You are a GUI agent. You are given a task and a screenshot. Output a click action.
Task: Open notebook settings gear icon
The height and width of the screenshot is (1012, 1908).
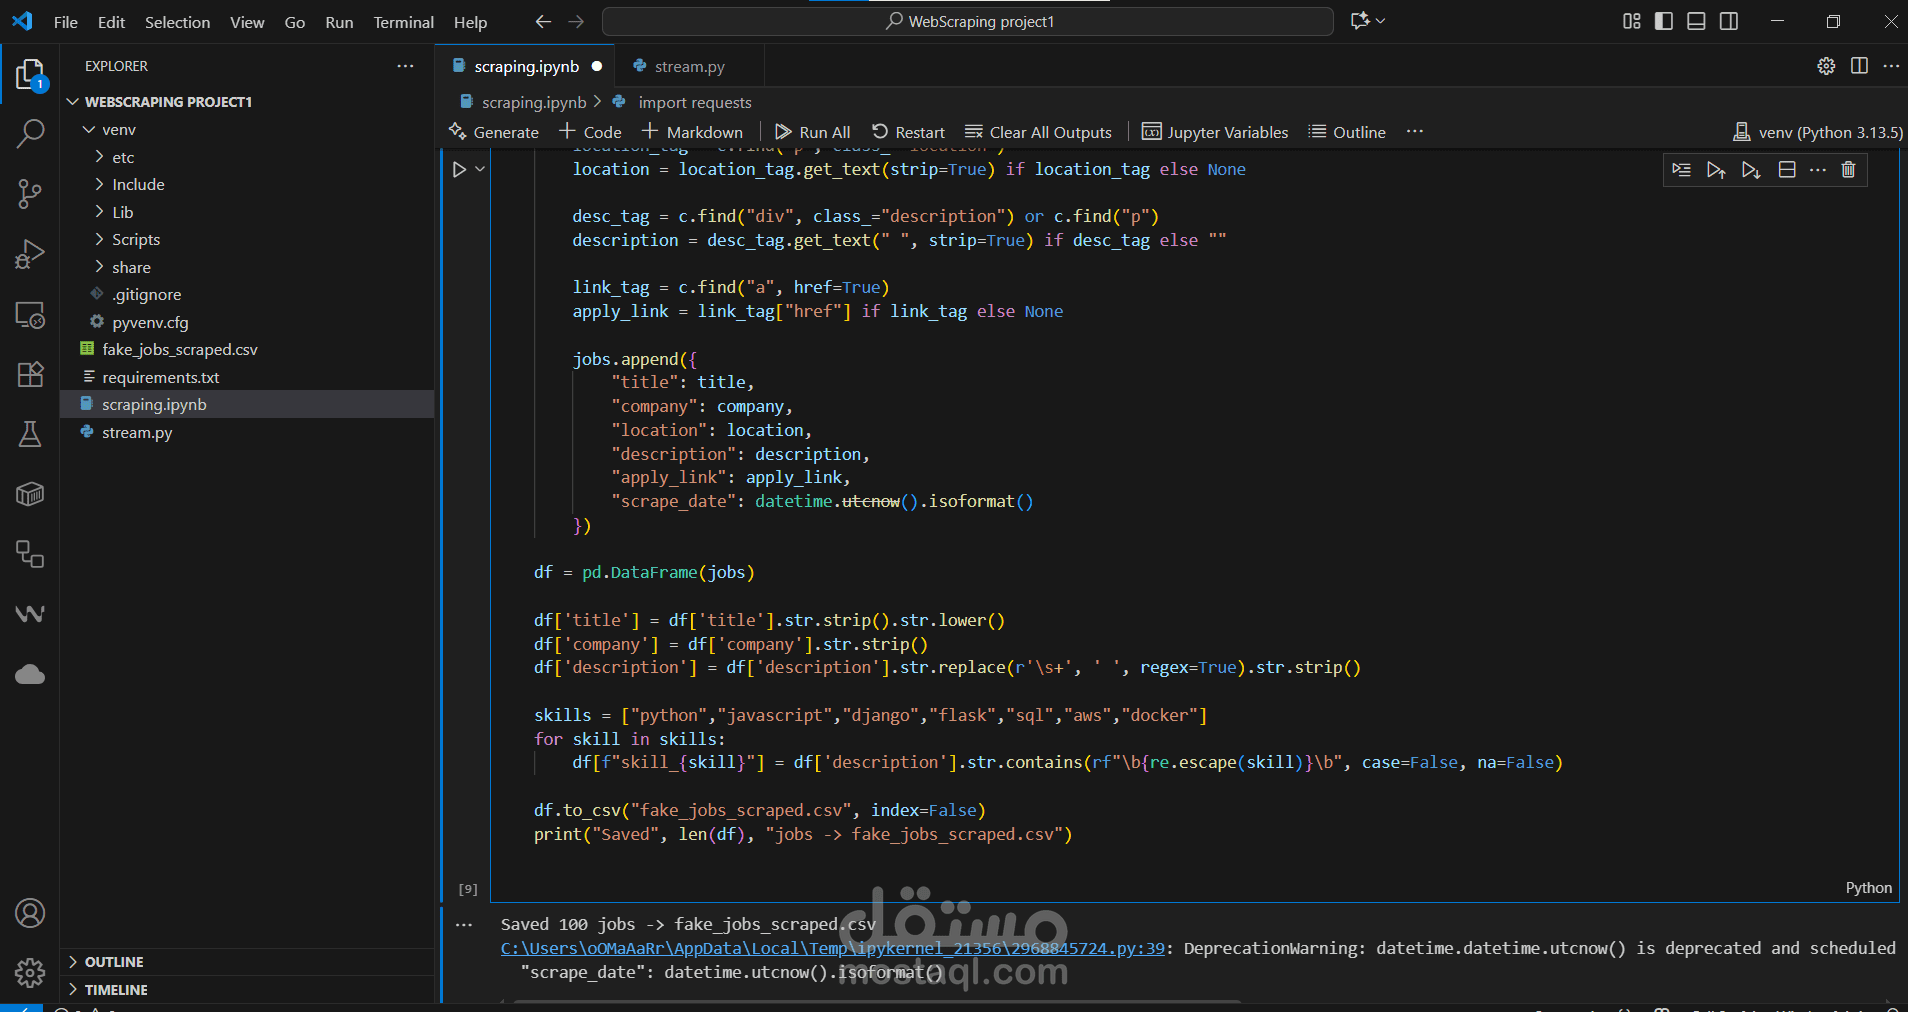point(1826,66)
